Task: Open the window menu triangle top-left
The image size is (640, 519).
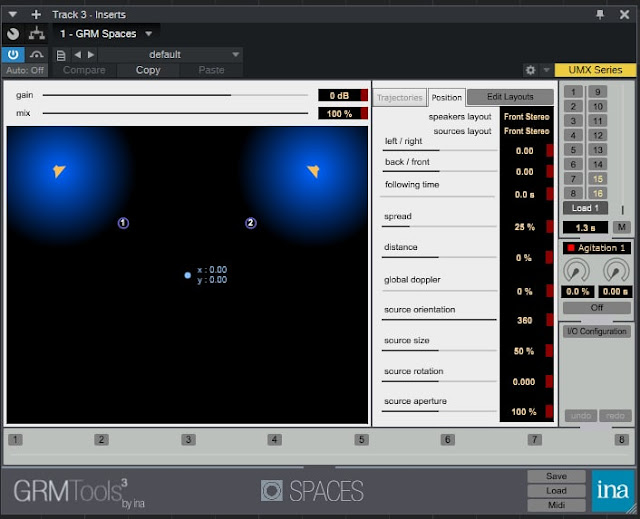Action: (13, 15)
